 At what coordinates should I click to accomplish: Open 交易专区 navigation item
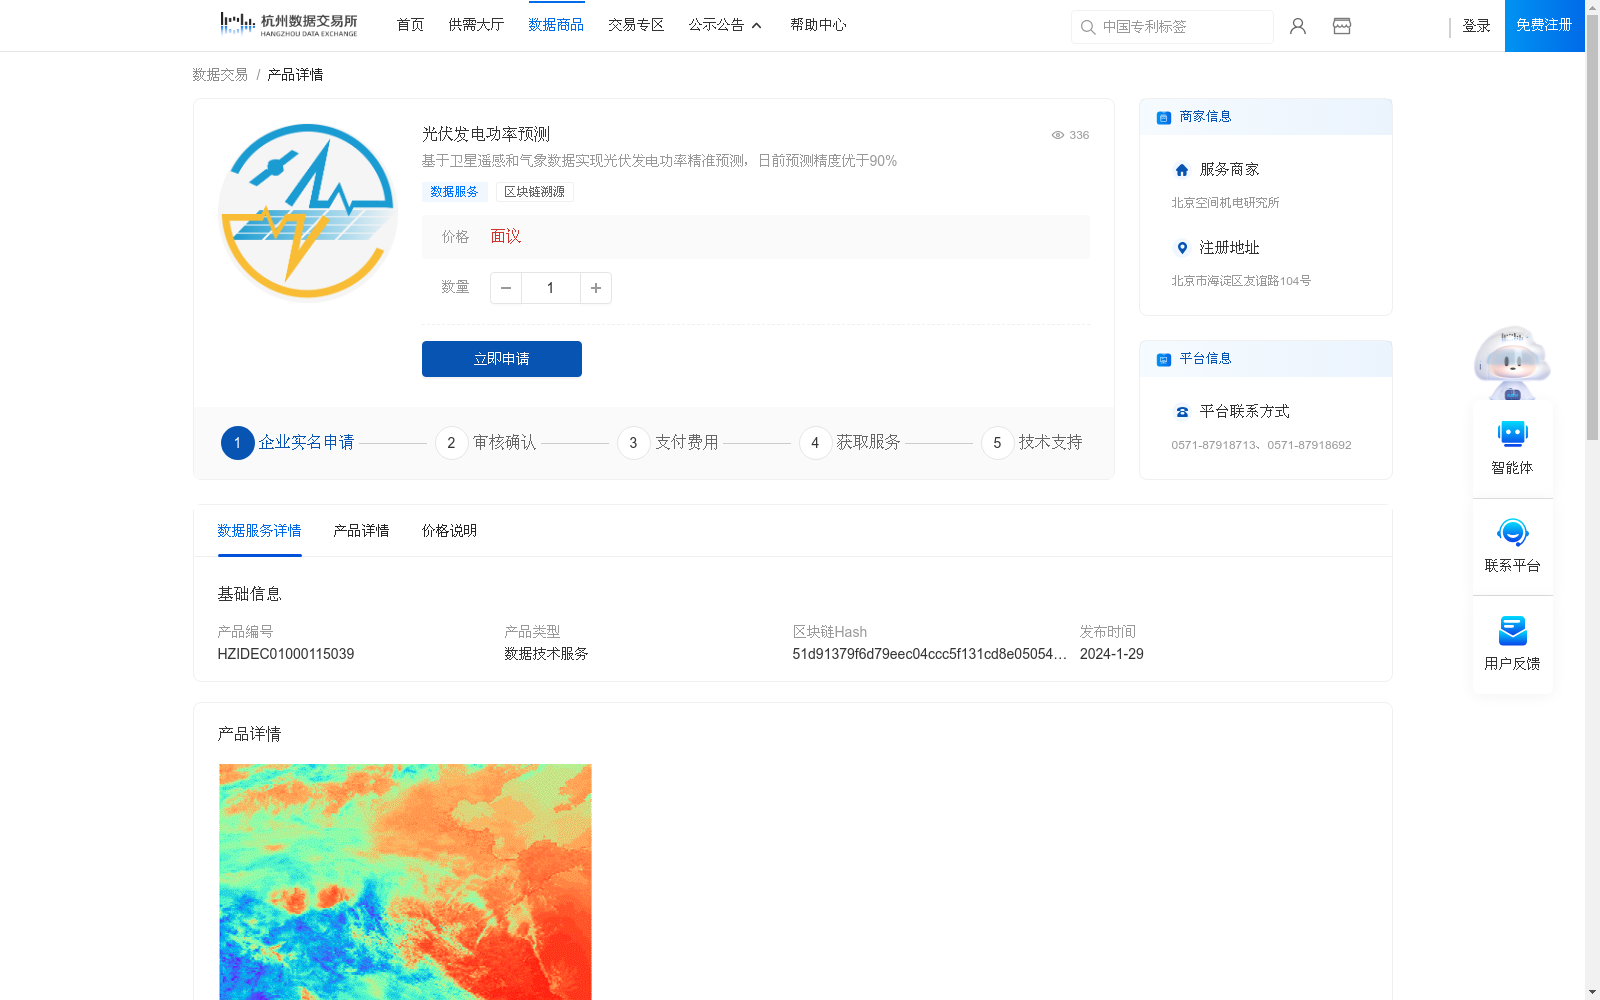[x=636, y=25]
